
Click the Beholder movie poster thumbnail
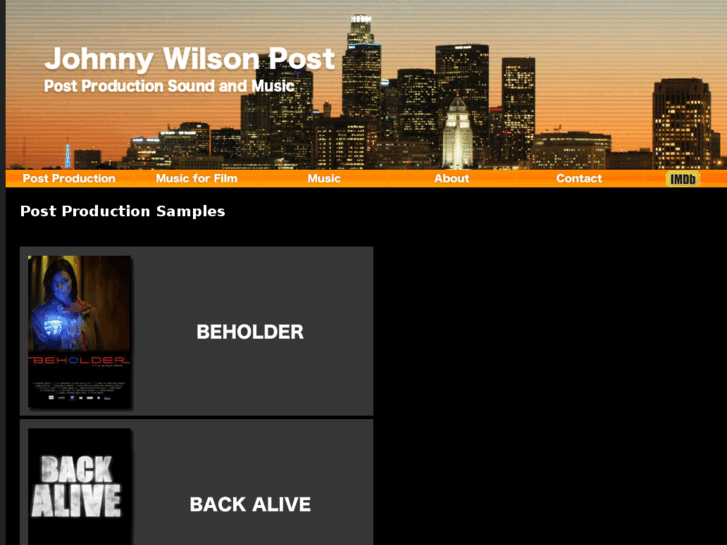[x=79, y=332]
